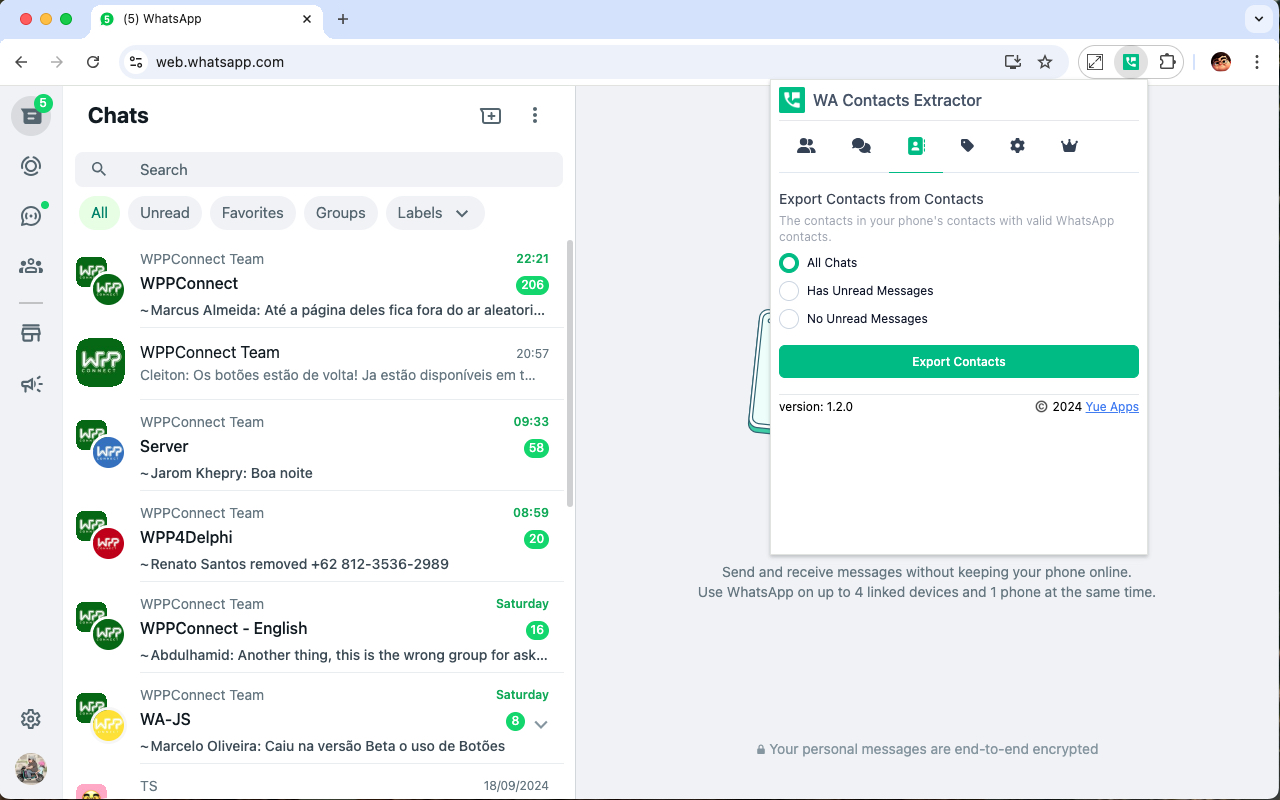Open the Chrome three-dot menu
This screenshot has height=800, width=1280.
pos(1257,62)
